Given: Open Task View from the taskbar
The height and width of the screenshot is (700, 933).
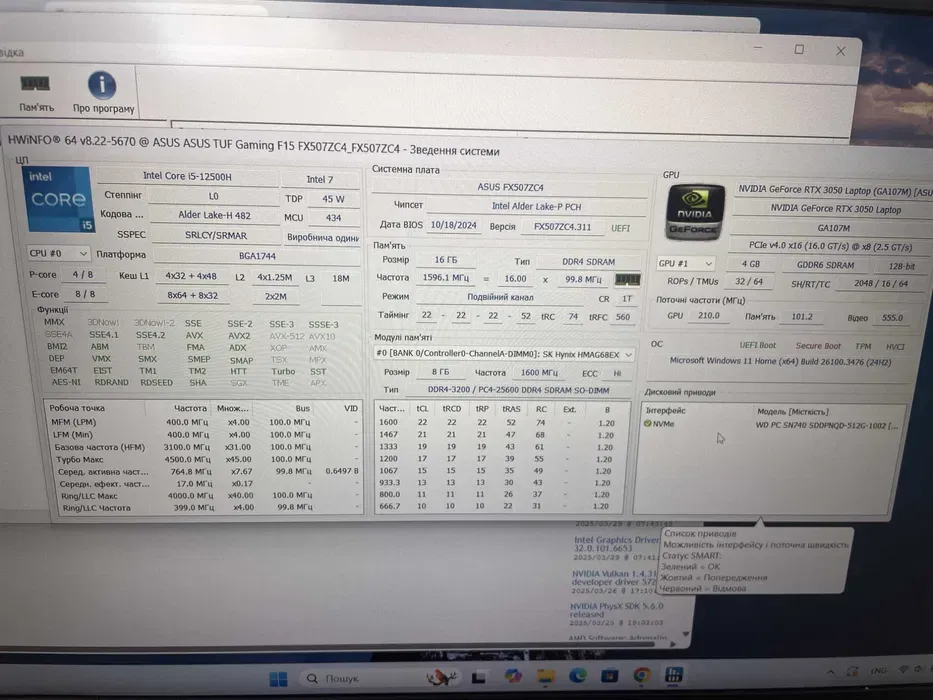Looking at the screenshot, I should [479, 677].
